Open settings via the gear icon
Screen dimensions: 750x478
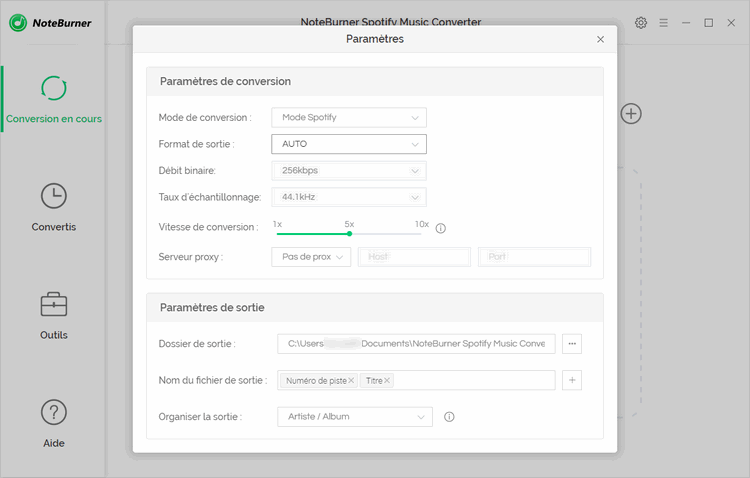tap(640, 22)
